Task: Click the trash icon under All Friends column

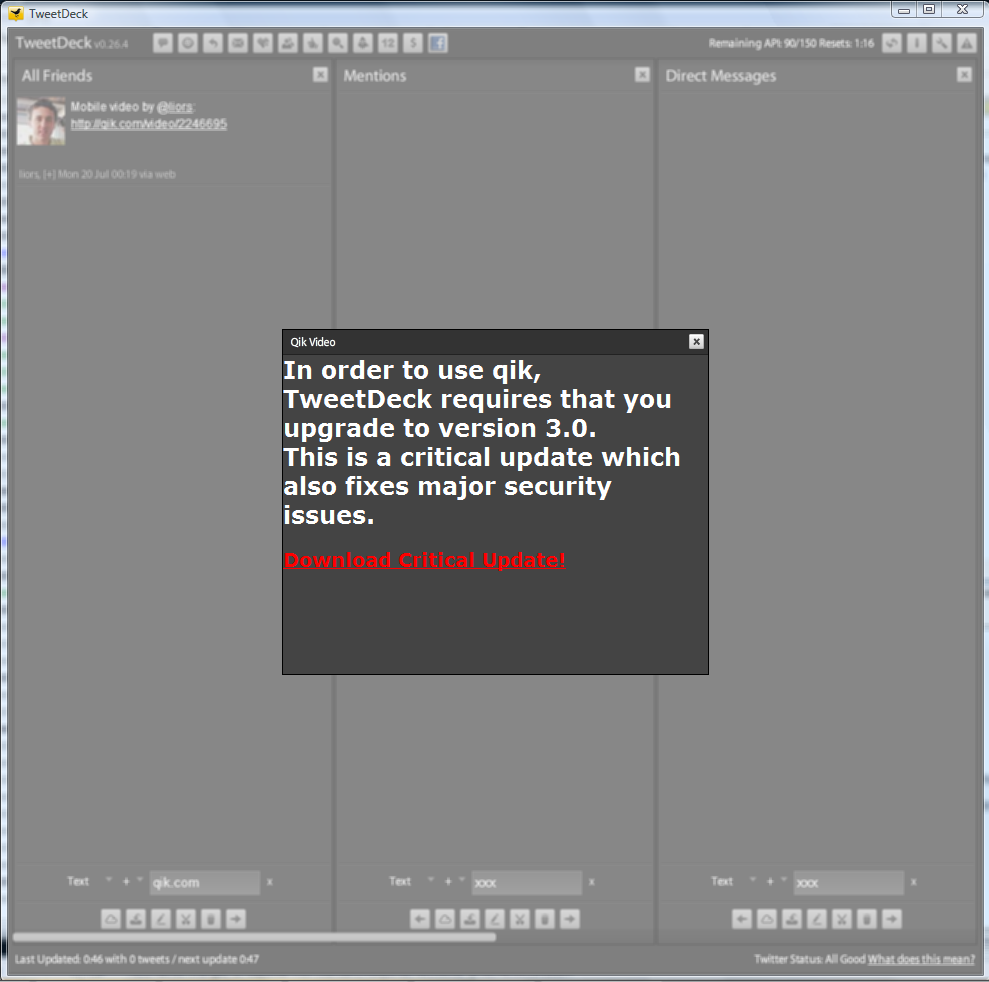Action: pyautogui.click(x=211, y=919)
